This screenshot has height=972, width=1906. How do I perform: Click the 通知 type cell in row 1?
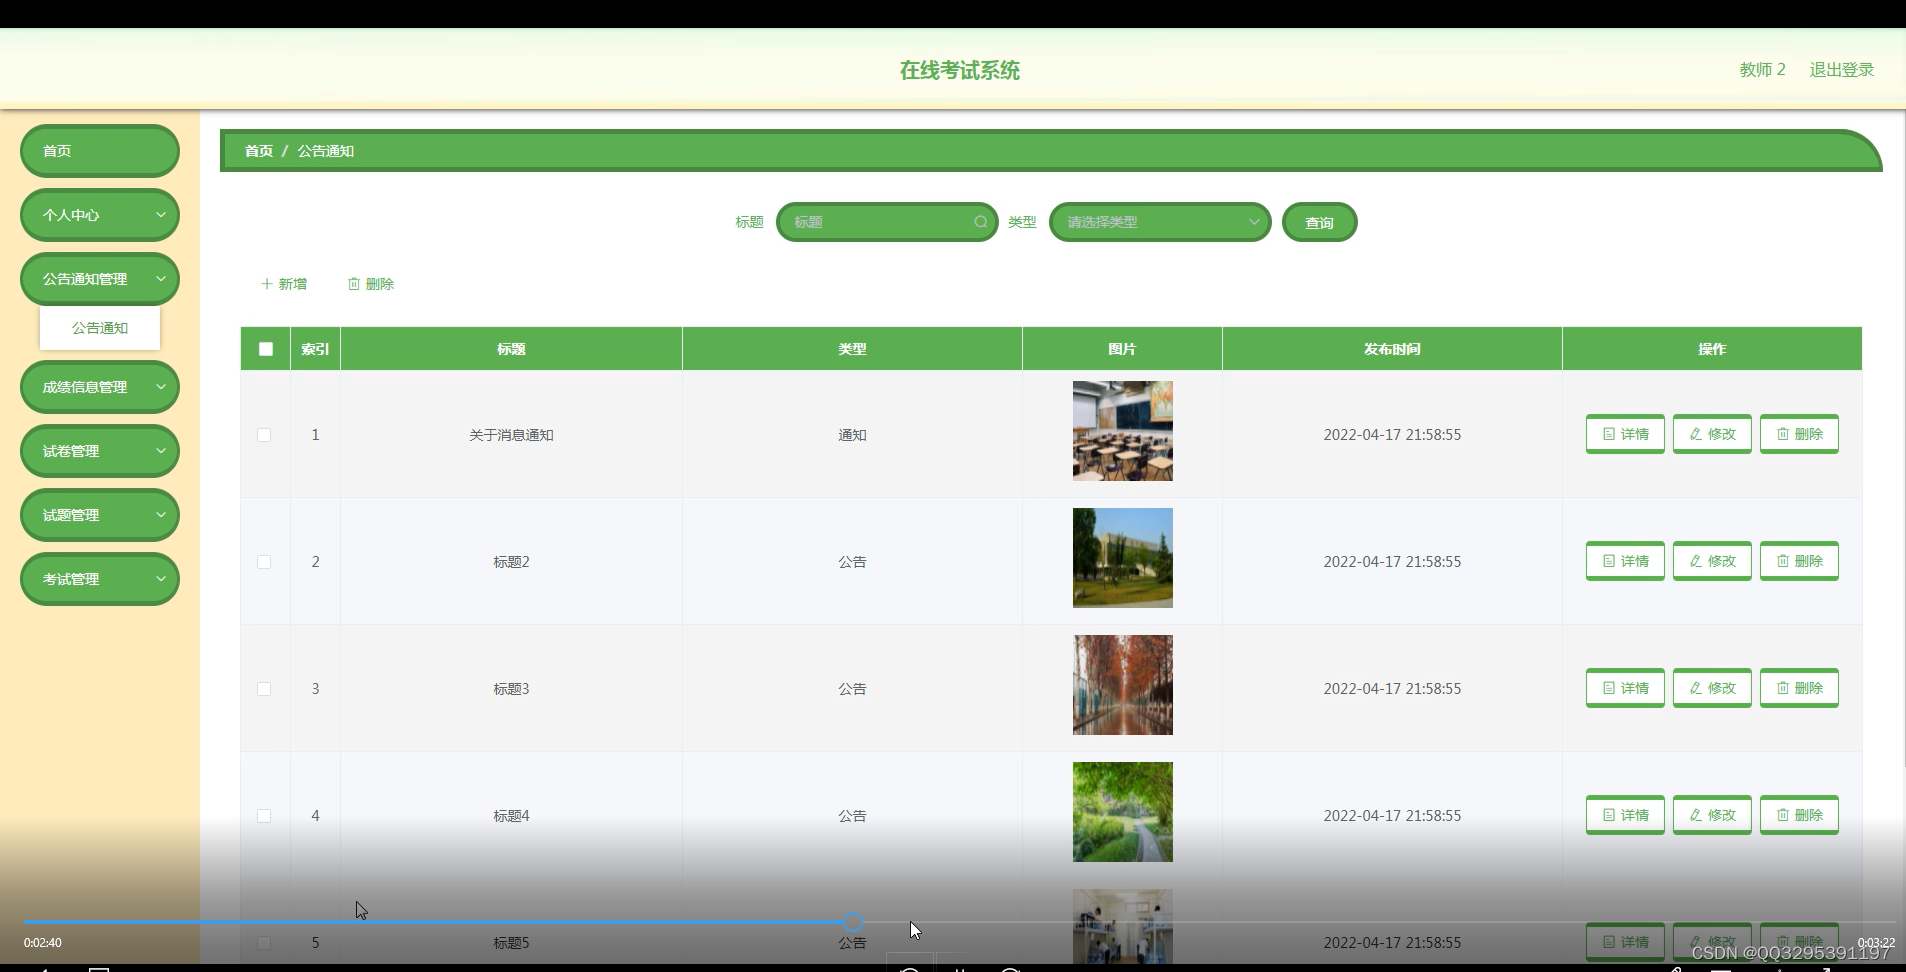tap(852, 435)
